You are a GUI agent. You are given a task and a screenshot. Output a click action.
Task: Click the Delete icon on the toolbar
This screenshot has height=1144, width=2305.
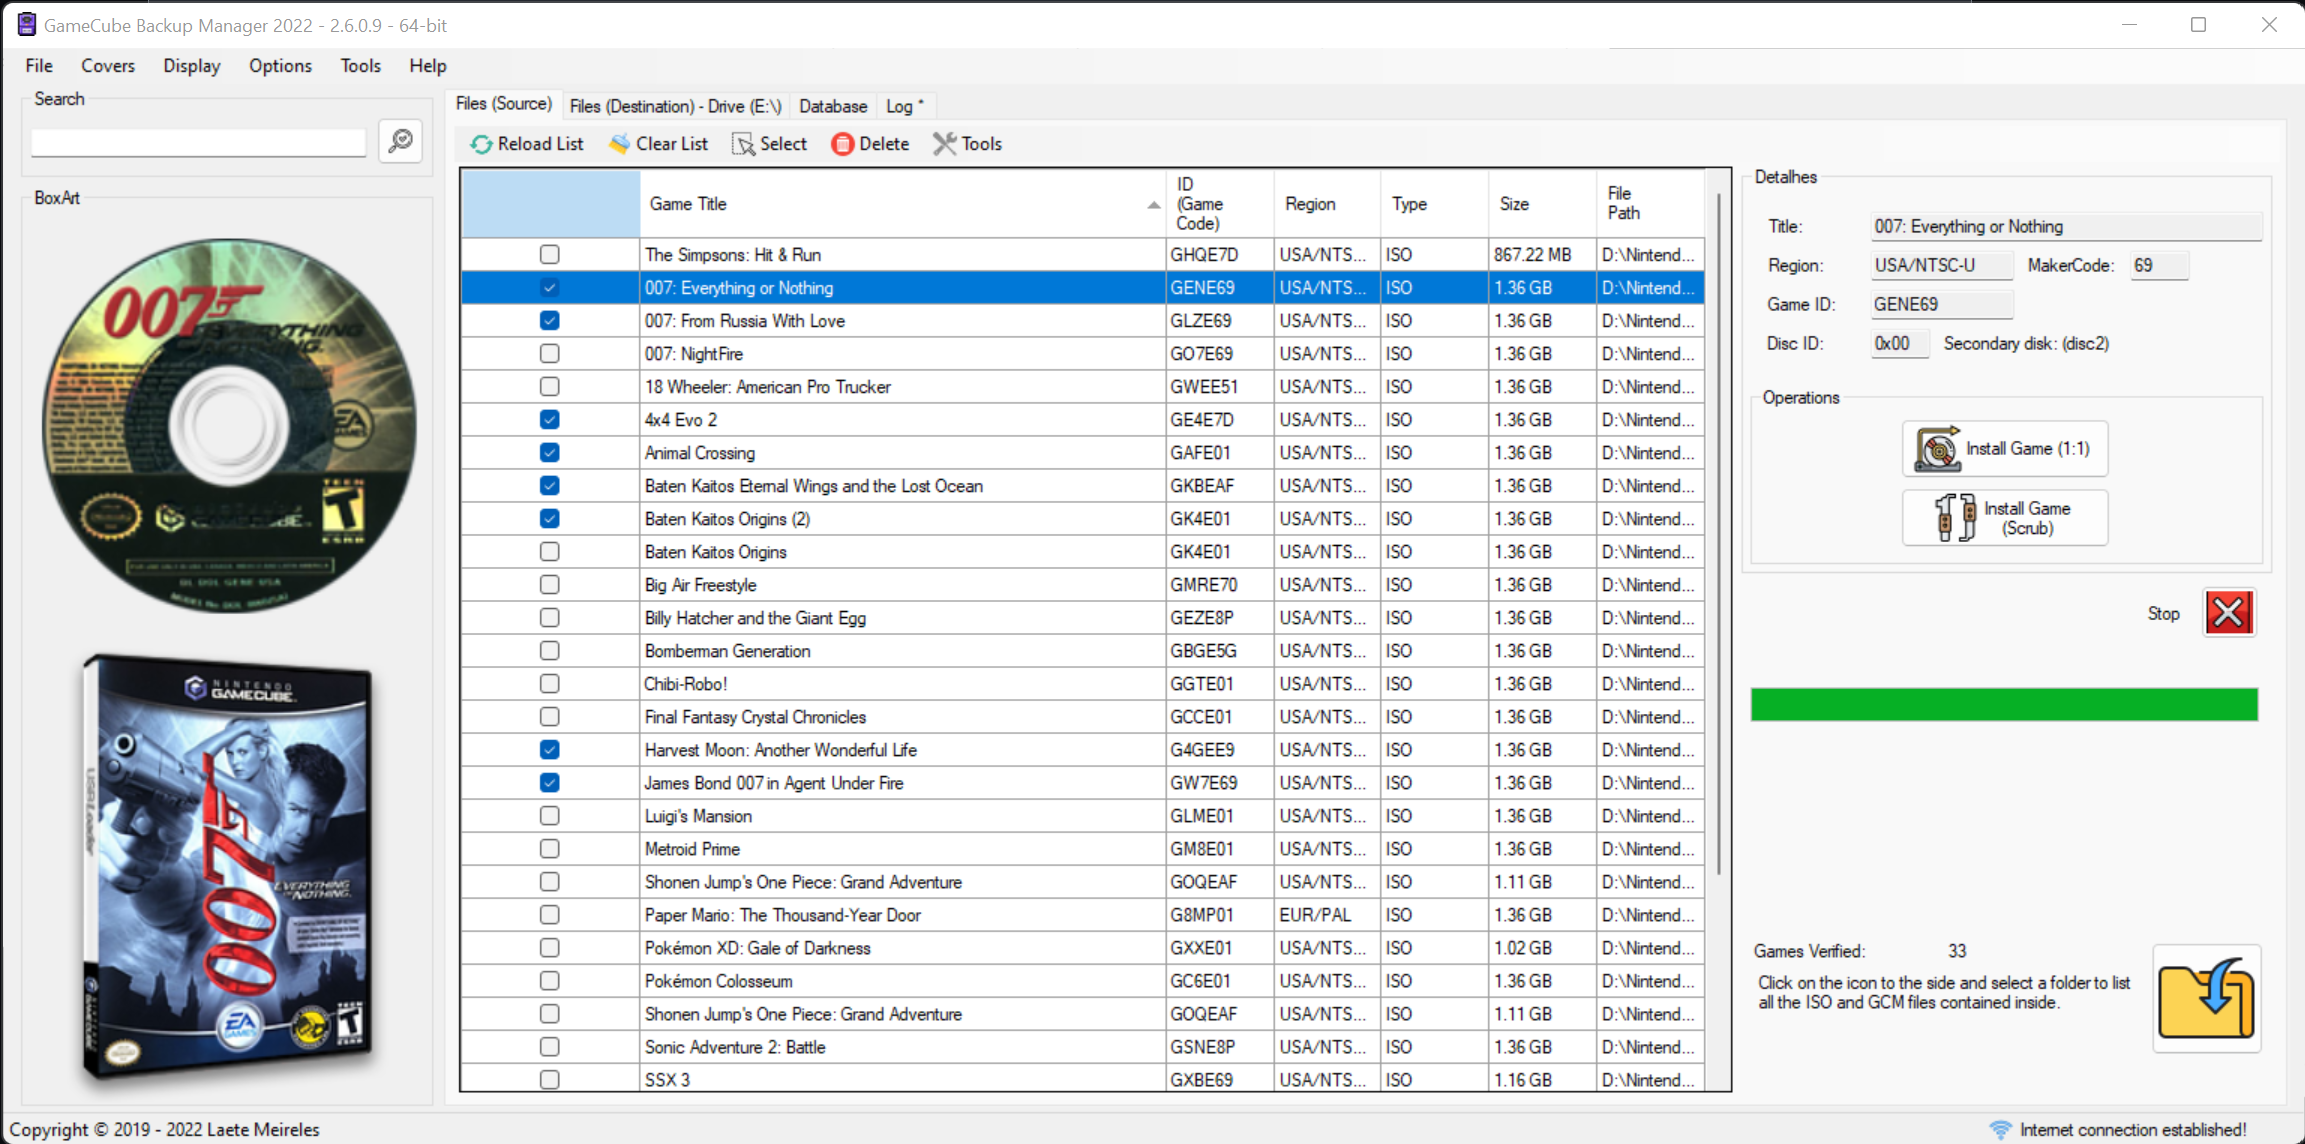pos(841,144)
